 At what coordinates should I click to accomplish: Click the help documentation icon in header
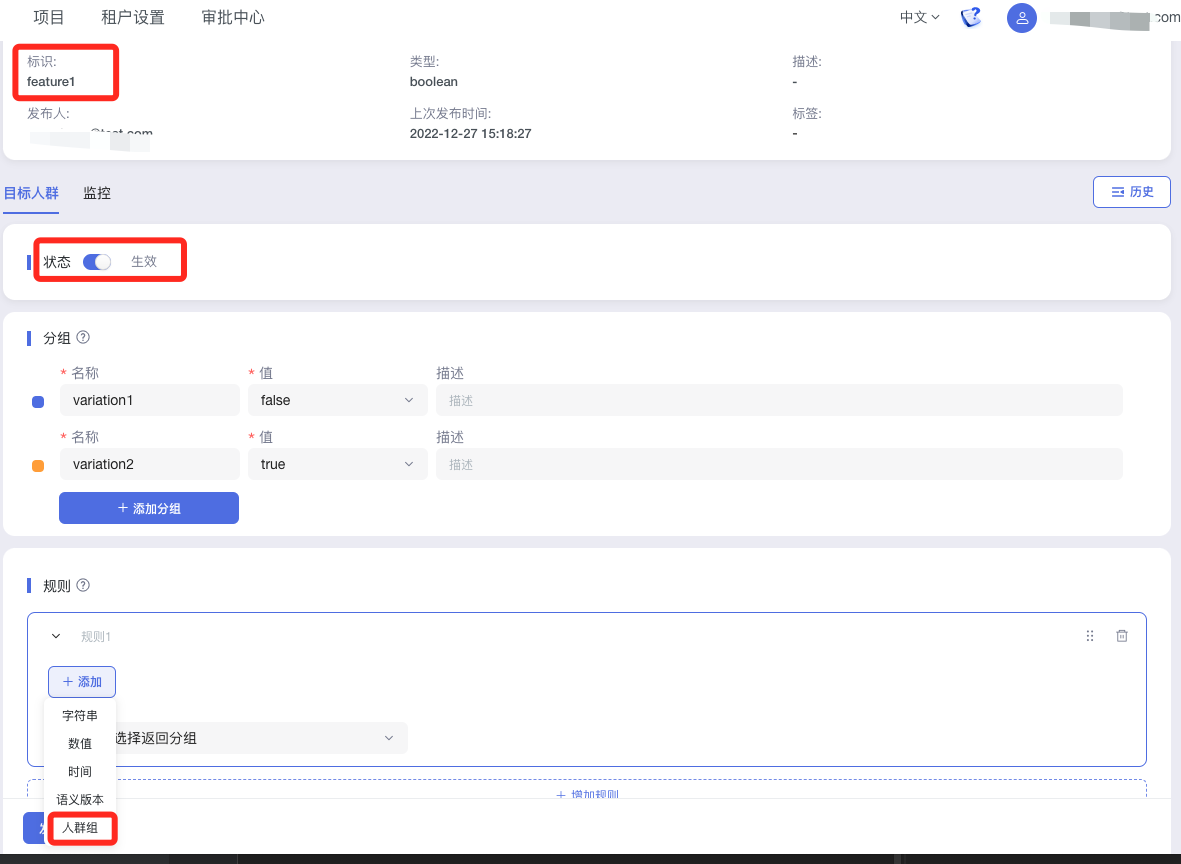(970, 18)
